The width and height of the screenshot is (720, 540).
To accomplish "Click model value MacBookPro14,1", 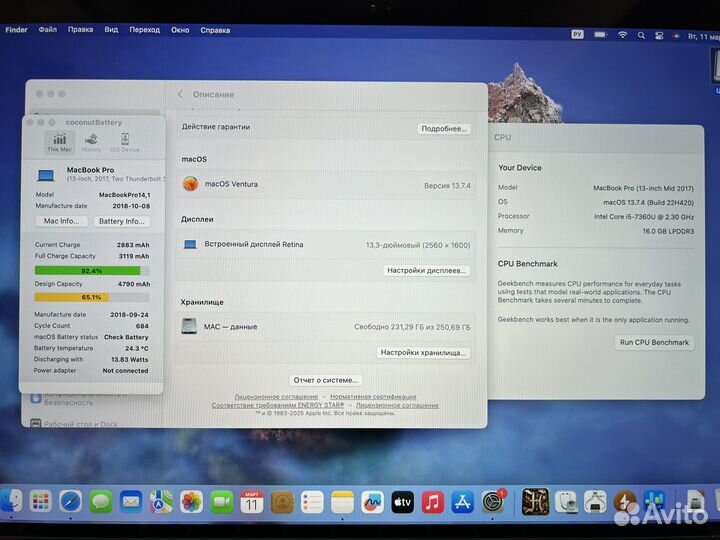I will pos(124,195).
